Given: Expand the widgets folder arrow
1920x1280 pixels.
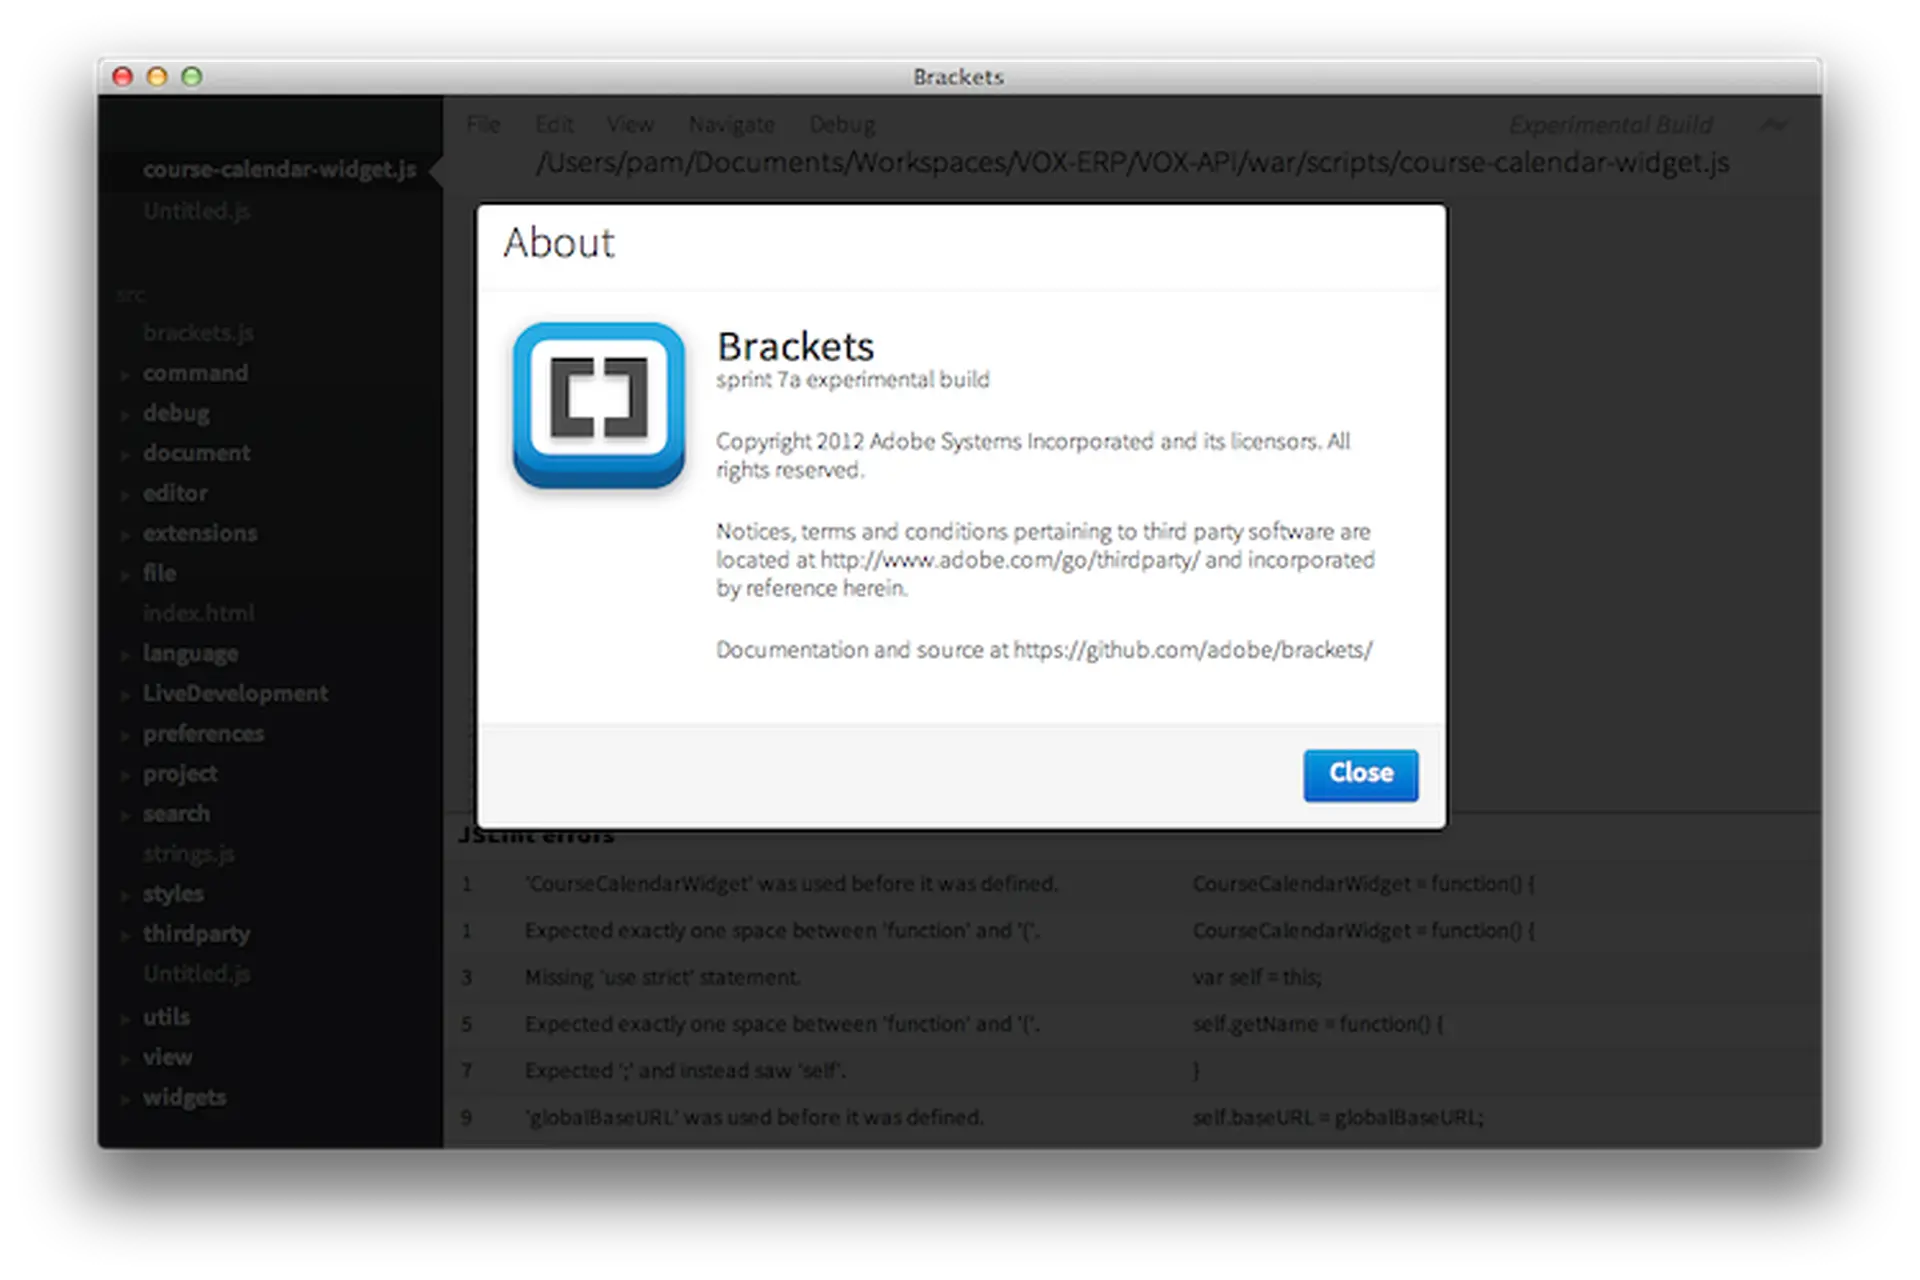Looking at the screenshot, I should pos(126,1099).
